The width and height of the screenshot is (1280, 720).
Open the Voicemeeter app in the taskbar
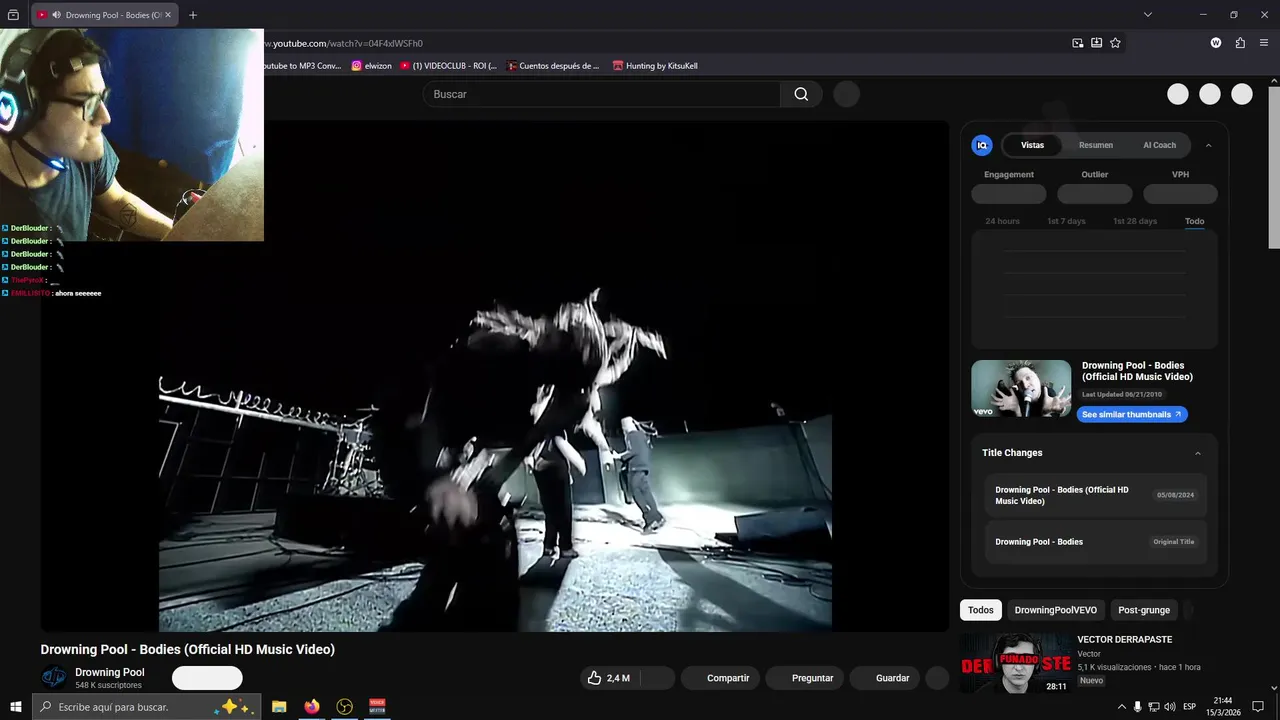378,707
